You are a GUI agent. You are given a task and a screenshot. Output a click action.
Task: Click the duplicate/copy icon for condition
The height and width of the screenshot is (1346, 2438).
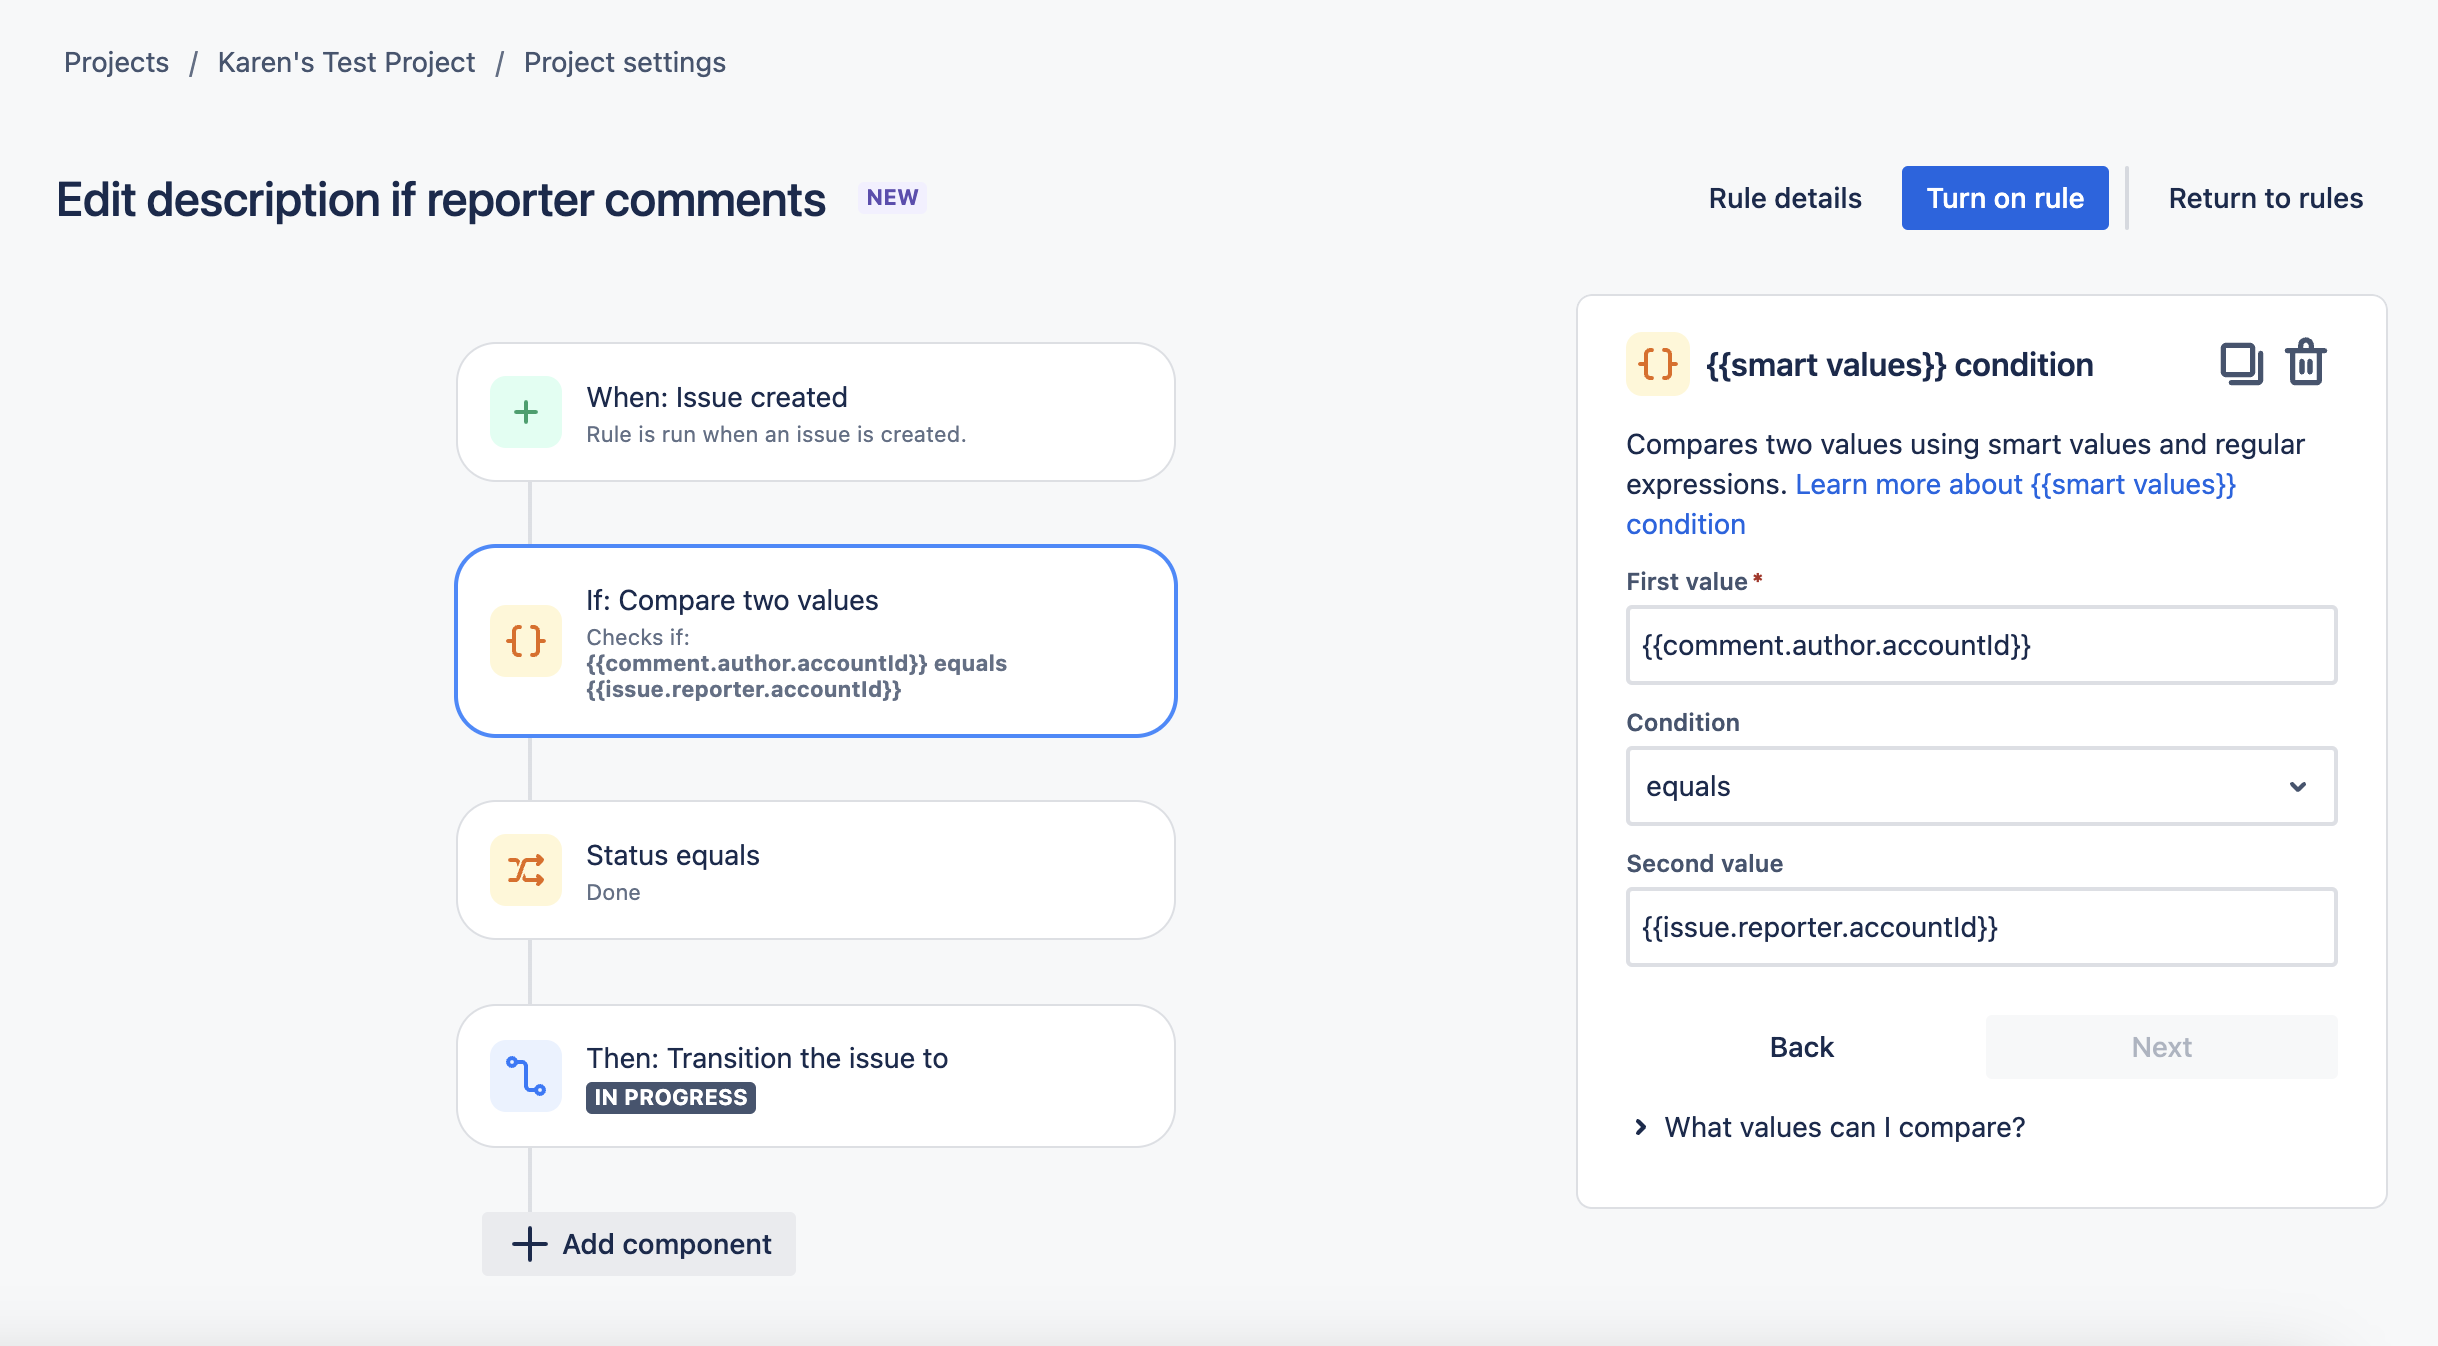[x=2237, y=361]
